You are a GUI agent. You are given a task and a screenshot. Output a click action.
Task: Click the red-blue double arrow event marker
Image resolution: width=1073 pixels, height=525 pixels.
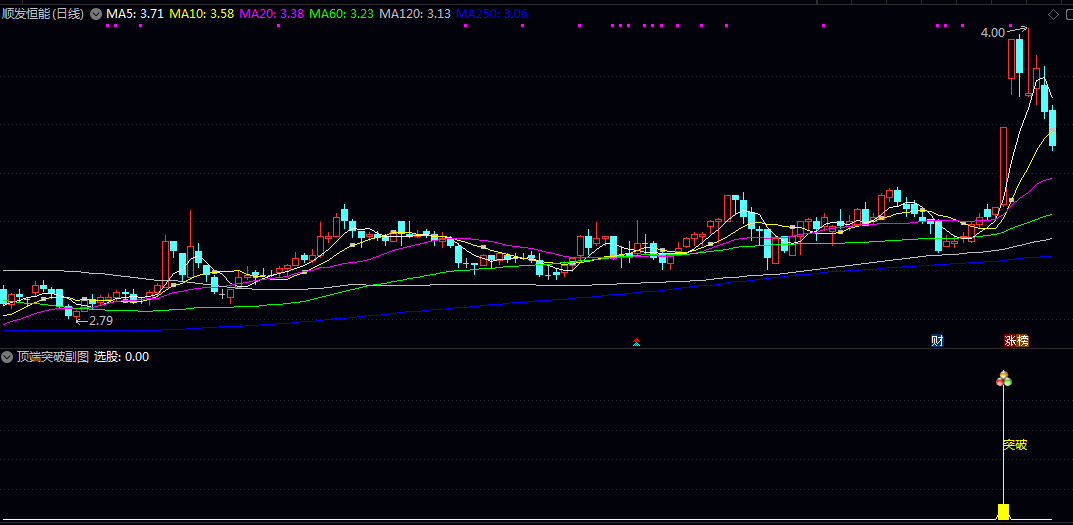coord(637,342)
